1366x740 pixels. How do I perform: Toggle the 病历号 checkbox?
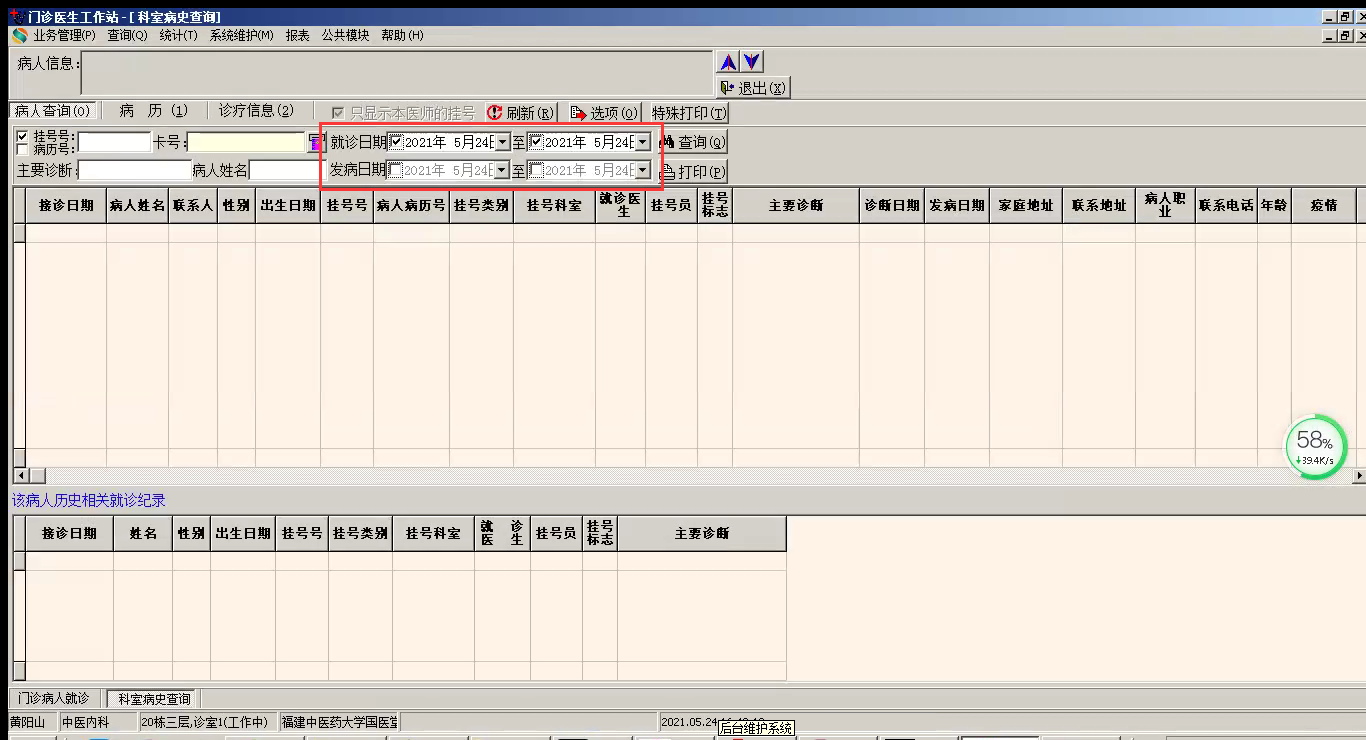[23, 149]
